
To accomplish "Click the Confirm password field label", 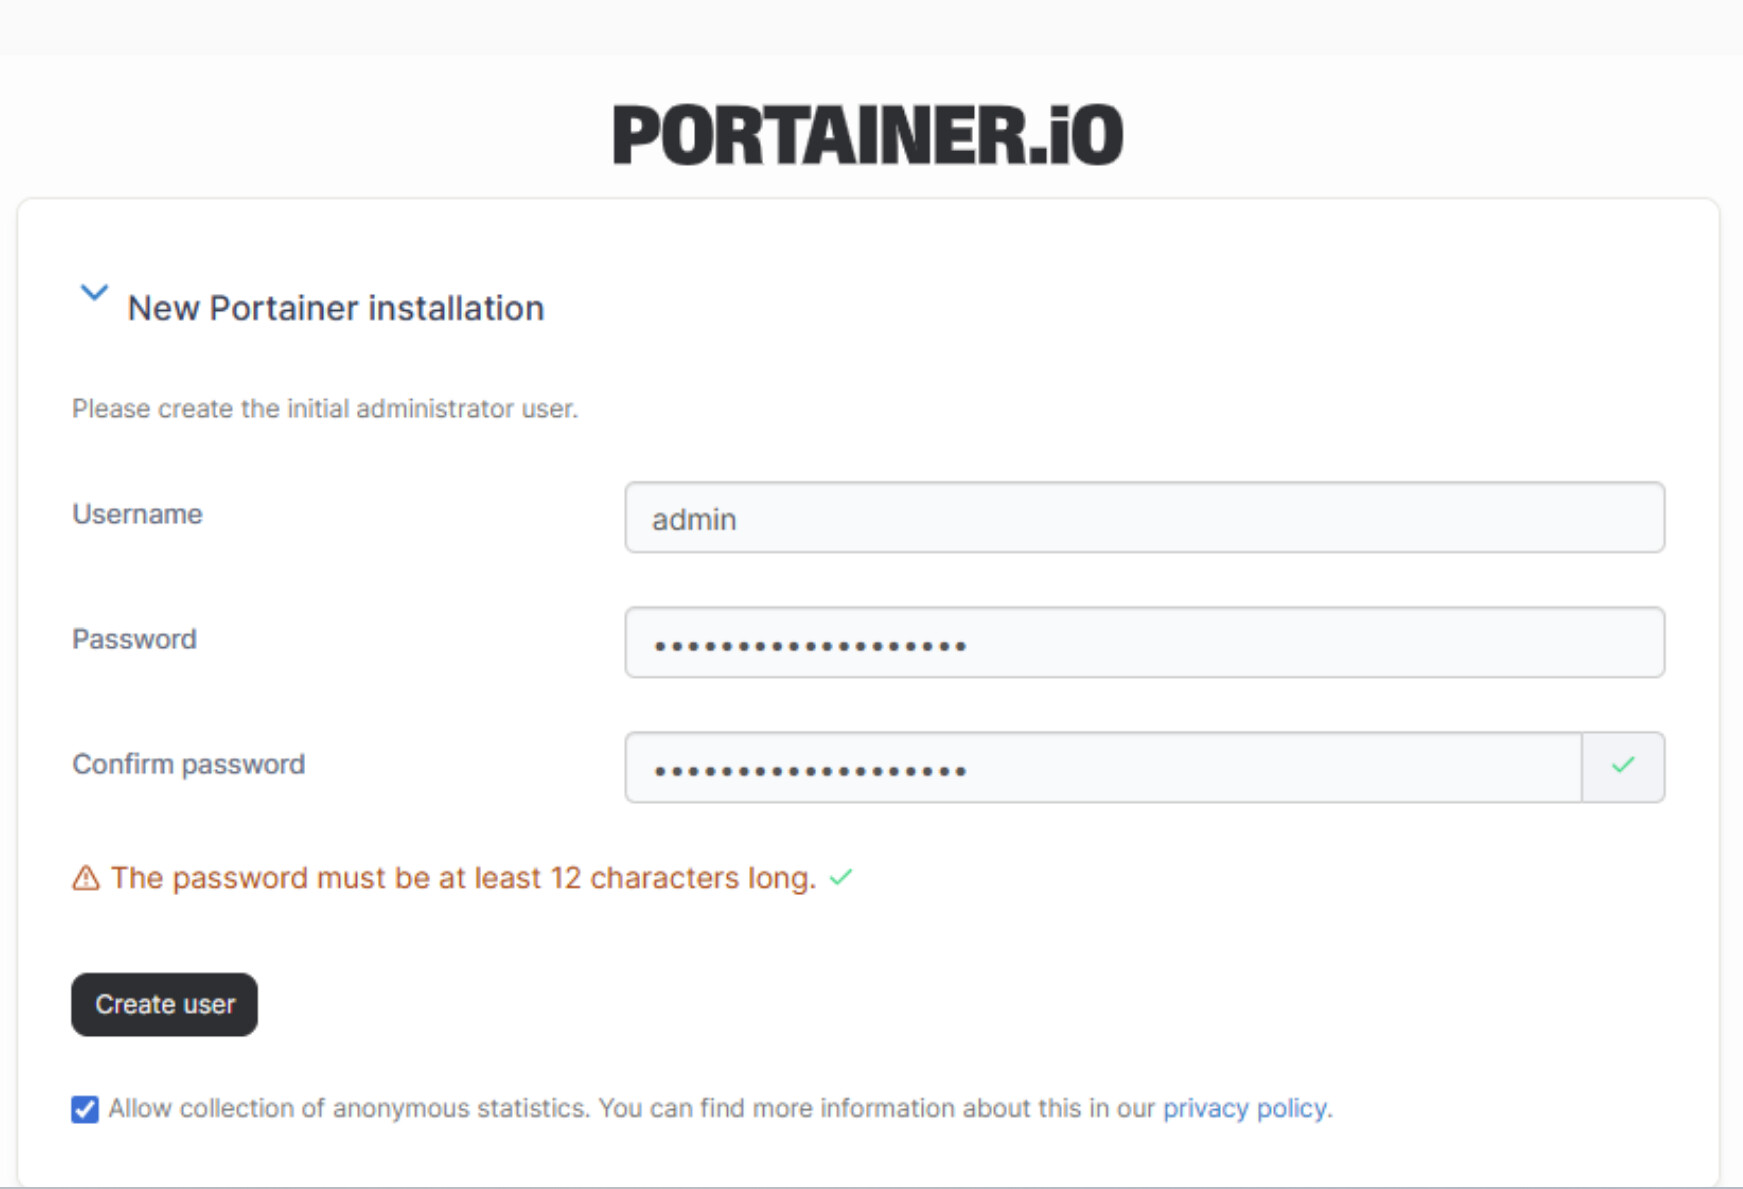I will [188, 764].
